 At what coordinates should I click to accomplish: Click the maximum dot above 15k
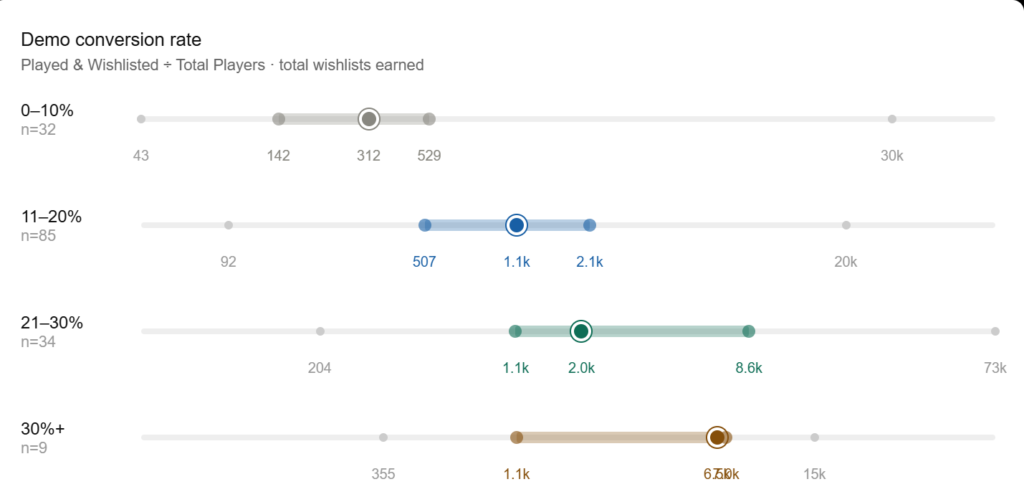815,437
